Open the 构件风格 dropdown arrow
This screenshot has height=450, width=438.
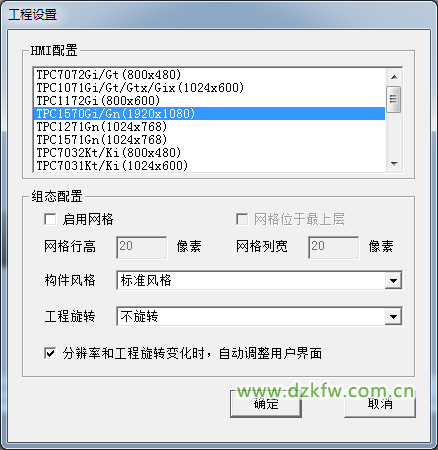click(x=393, y=281)
